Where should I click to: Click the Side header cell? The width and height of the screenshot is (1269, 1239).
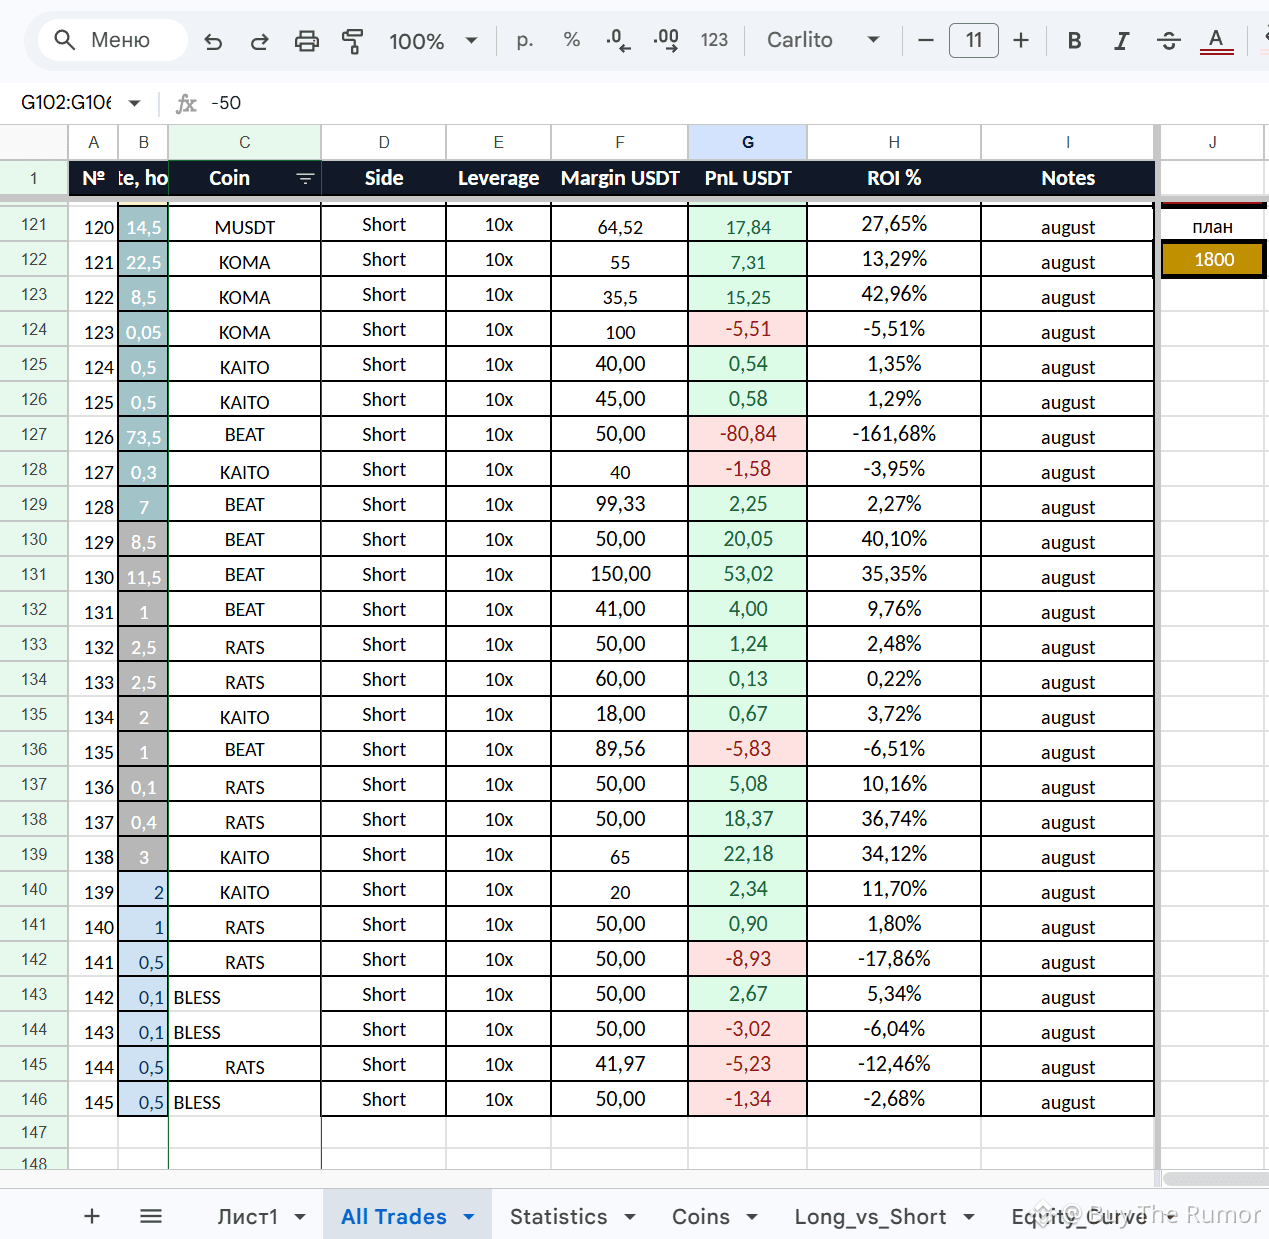tap(384, 178)
